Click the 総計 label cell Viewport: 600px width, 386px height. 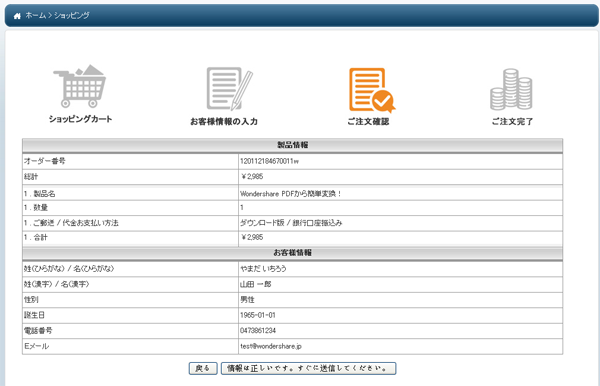pyautogui.click(x=130, y=177)
